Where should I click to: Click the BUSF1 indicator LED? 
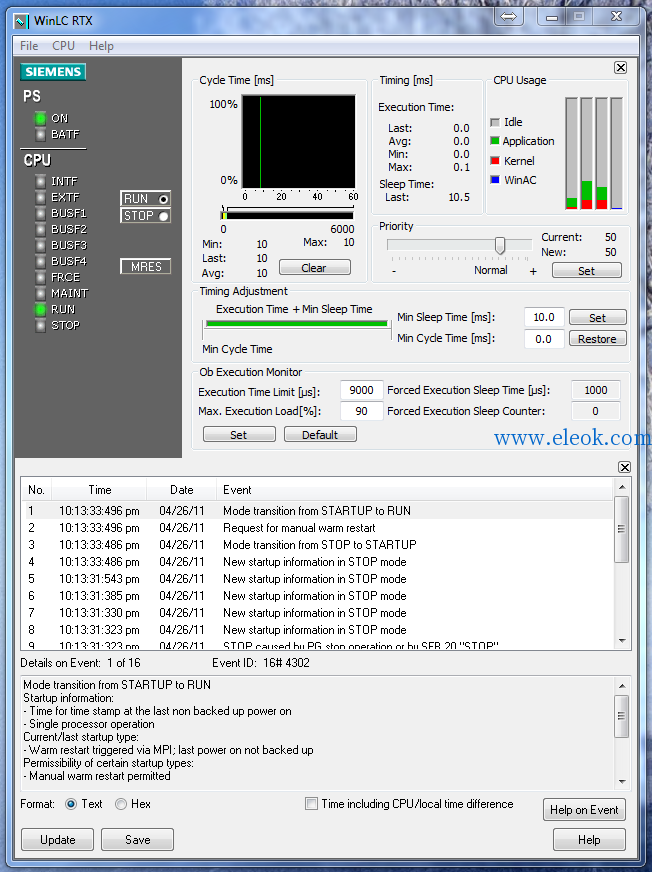pos(40,214)
